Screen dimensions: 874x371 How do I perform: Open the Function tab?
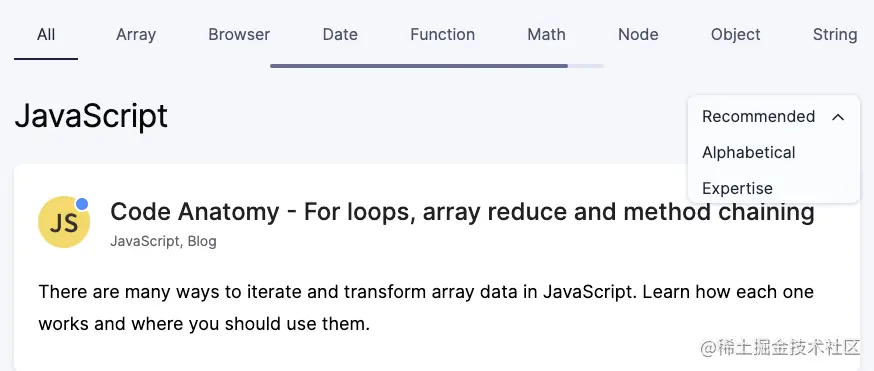443,35
